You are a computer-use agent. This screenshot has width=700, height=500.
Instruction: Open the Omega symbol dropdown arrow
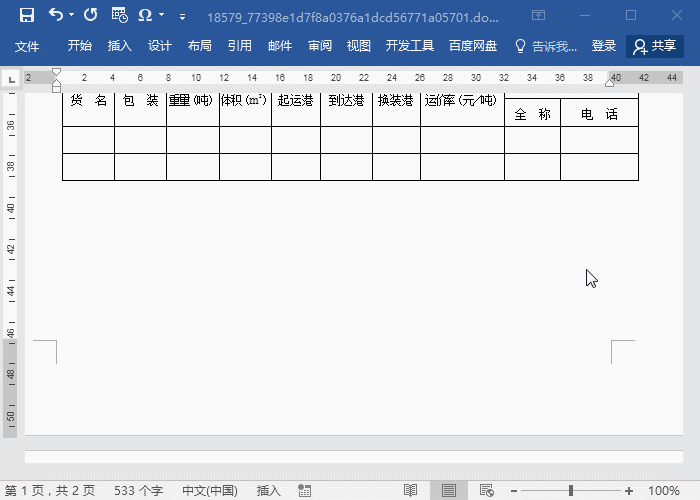coord(162,15)
